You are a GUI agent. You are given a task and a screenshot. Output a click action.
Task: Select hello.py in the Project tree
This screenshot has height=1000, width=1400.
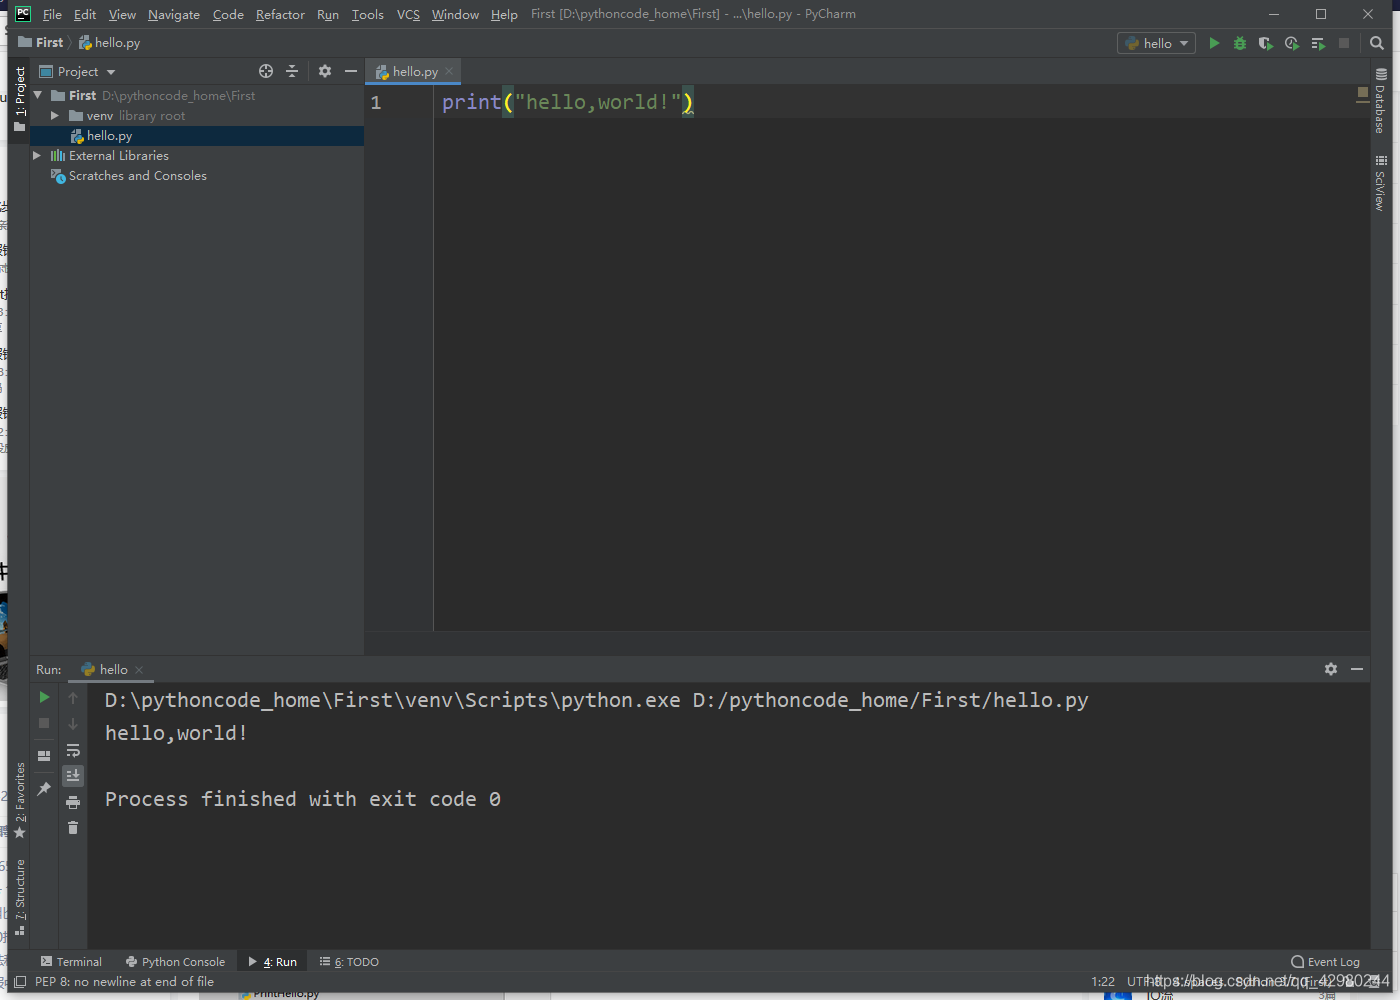108,135
